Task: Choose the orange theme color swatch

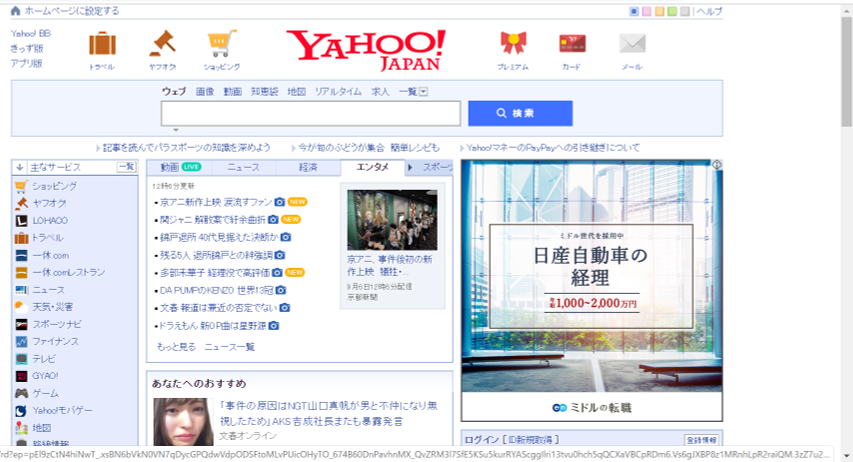Action: pyautogui.click(x=659, y=11)
